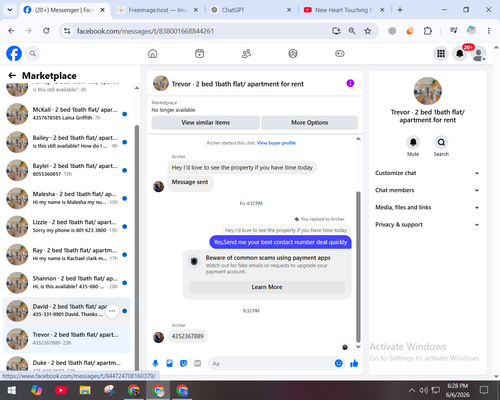This screenshot has height=400, width=500.
Task: Click the conversation list scrollbar
Action: click(x=137, y=247)
